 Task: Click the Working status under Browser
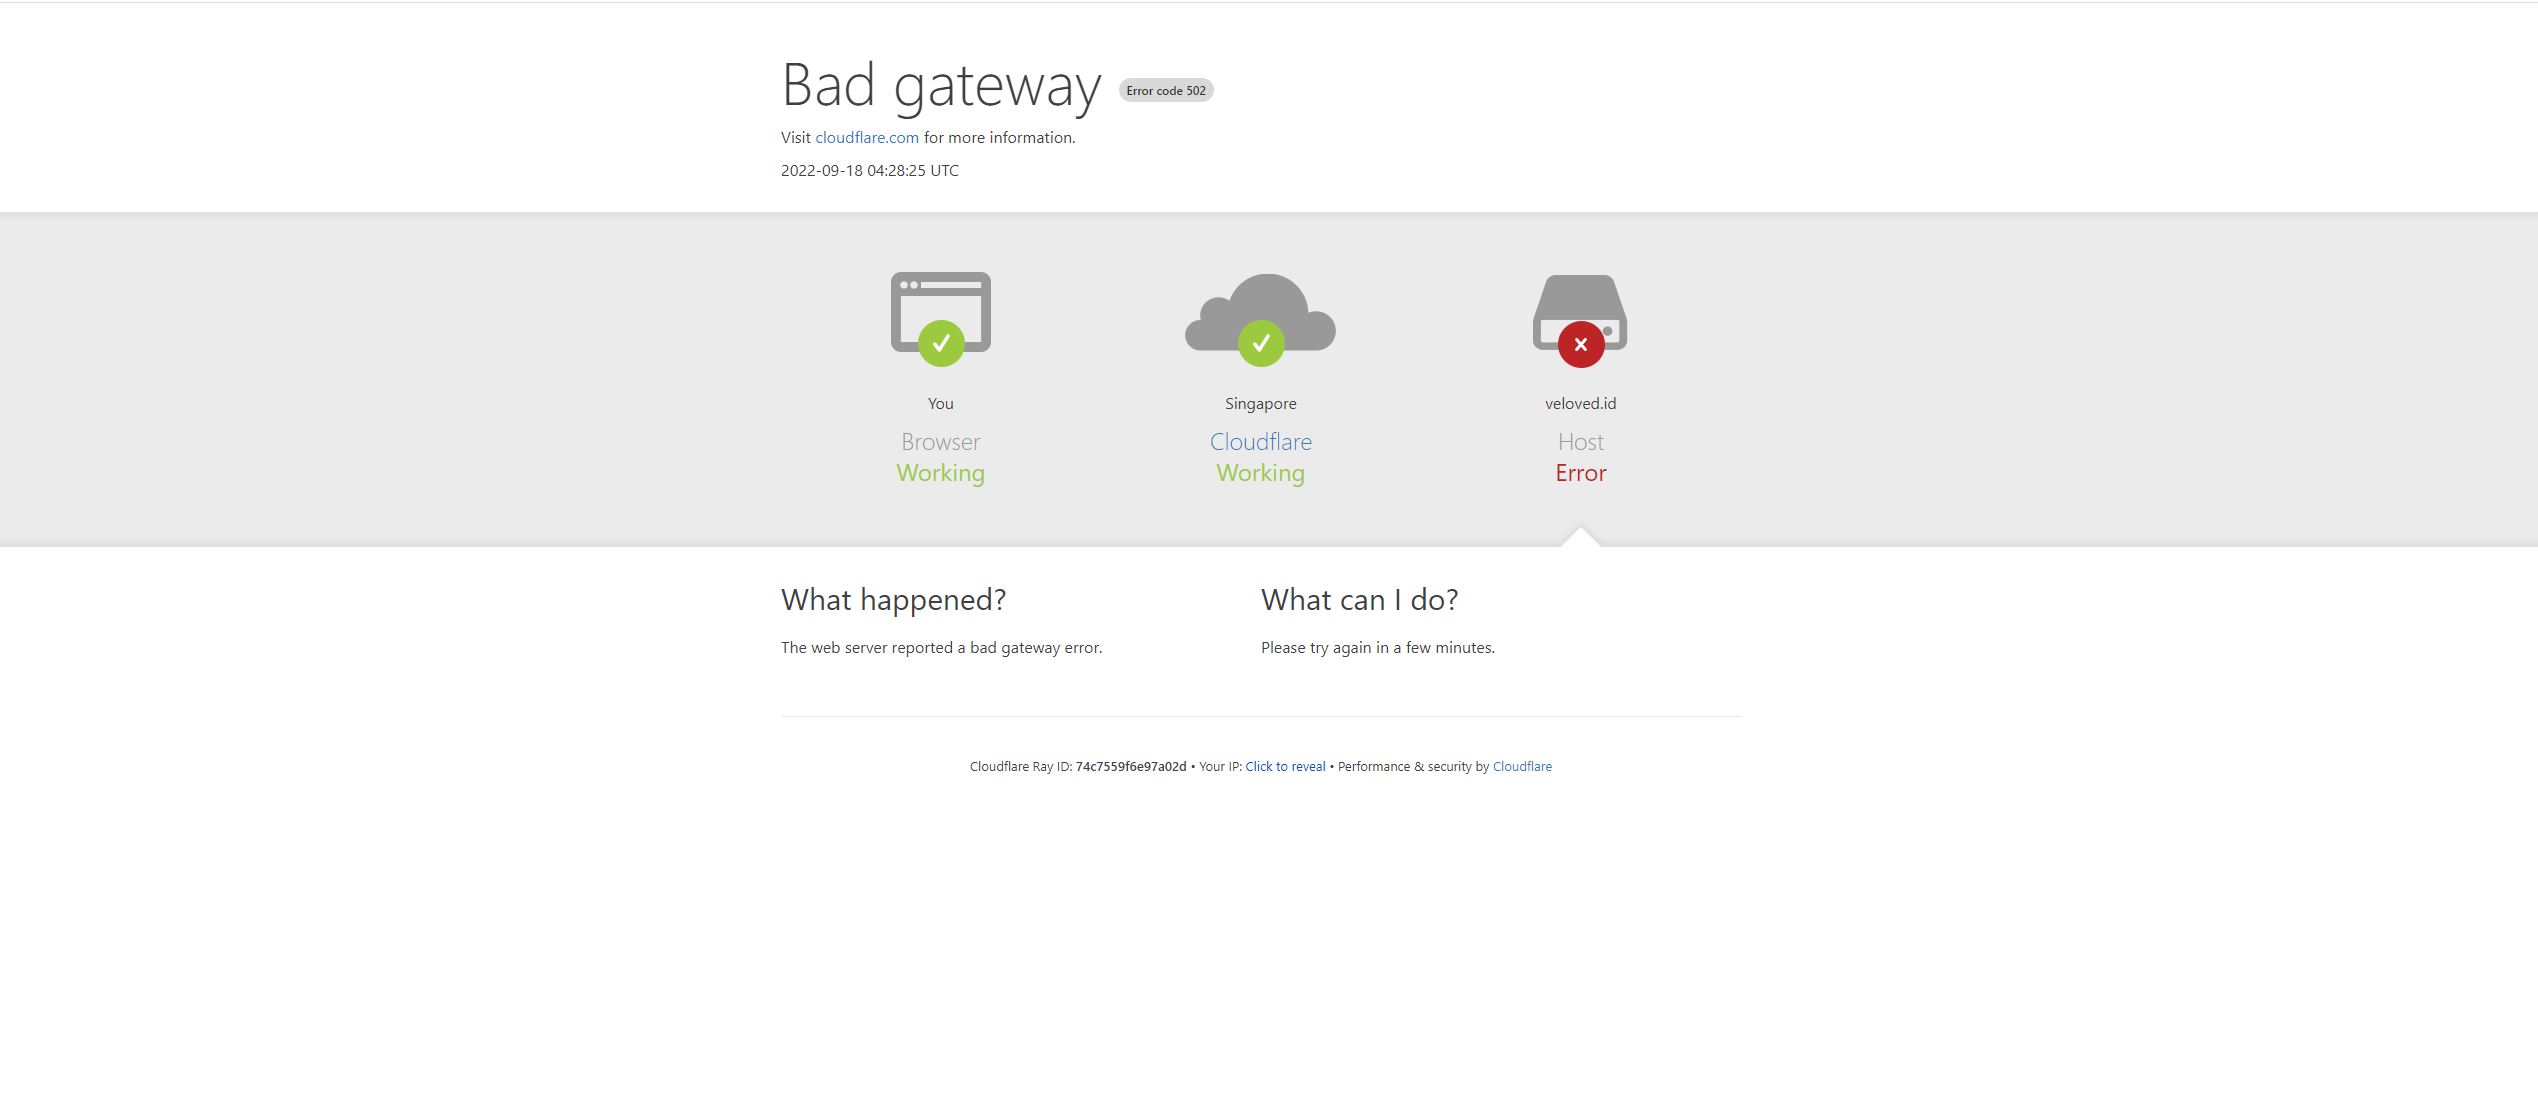pos(940,474)
